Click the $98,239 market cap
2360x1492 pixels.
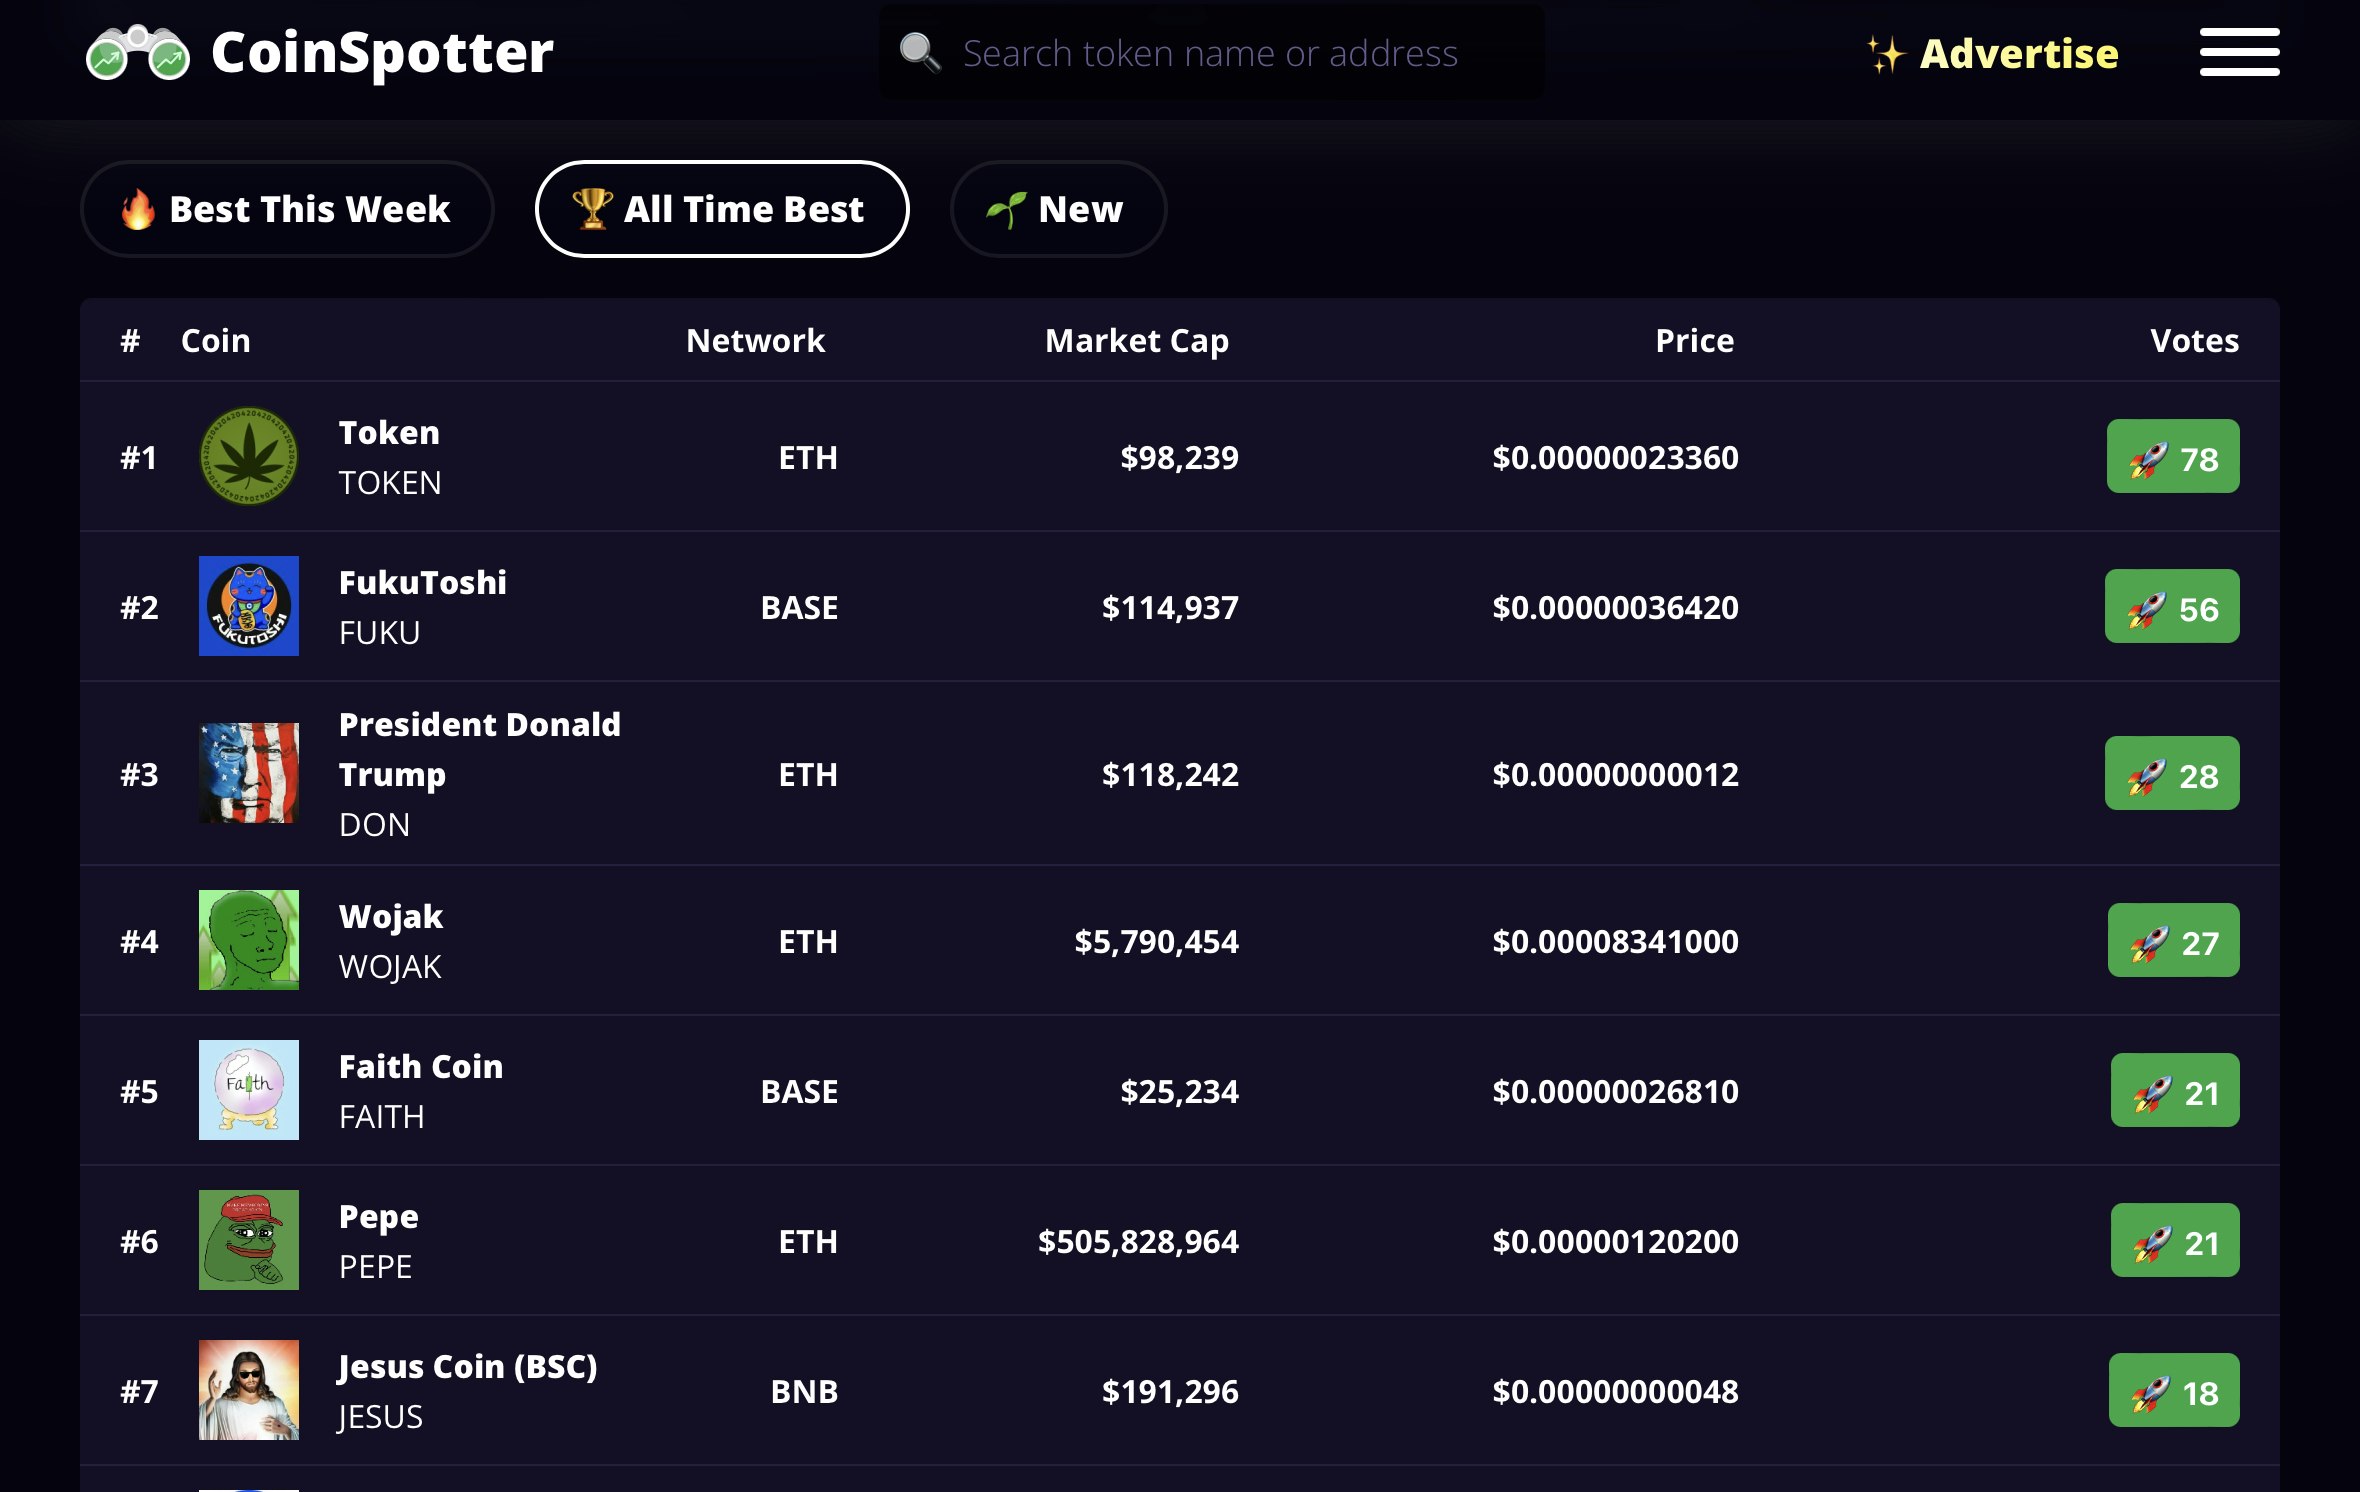tap(1179, 457)
